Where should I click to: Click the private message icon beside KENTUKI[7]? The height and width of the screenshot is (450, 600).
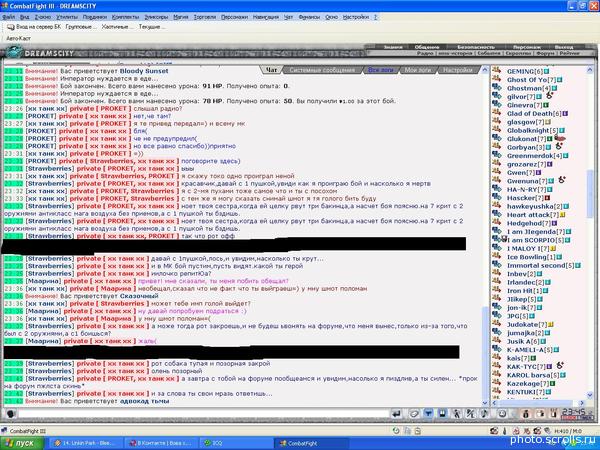point(497,390)
